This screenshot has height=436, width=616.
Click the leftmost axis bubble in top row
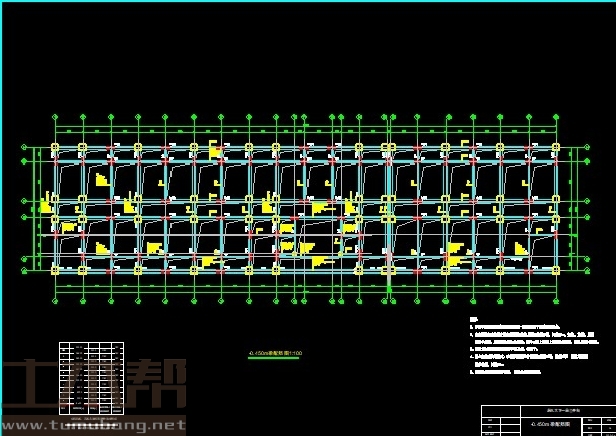tap(55, 117)
